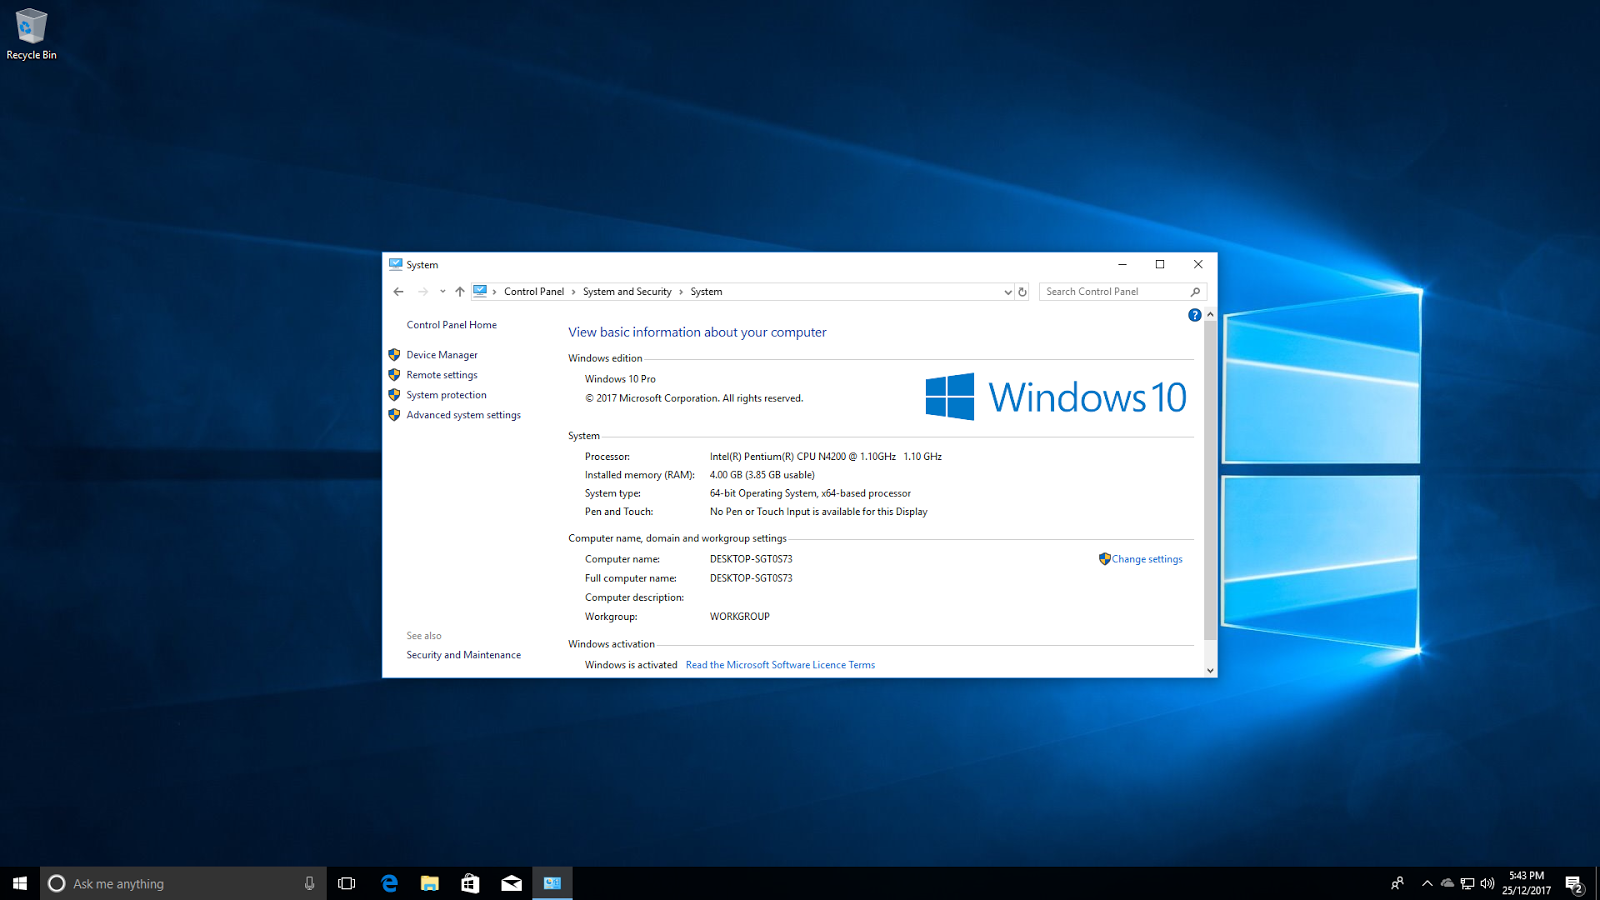This screenshot has height=900, width=1600.
Task: Click the Back arrow in the System window
Action: click(399, 292)
